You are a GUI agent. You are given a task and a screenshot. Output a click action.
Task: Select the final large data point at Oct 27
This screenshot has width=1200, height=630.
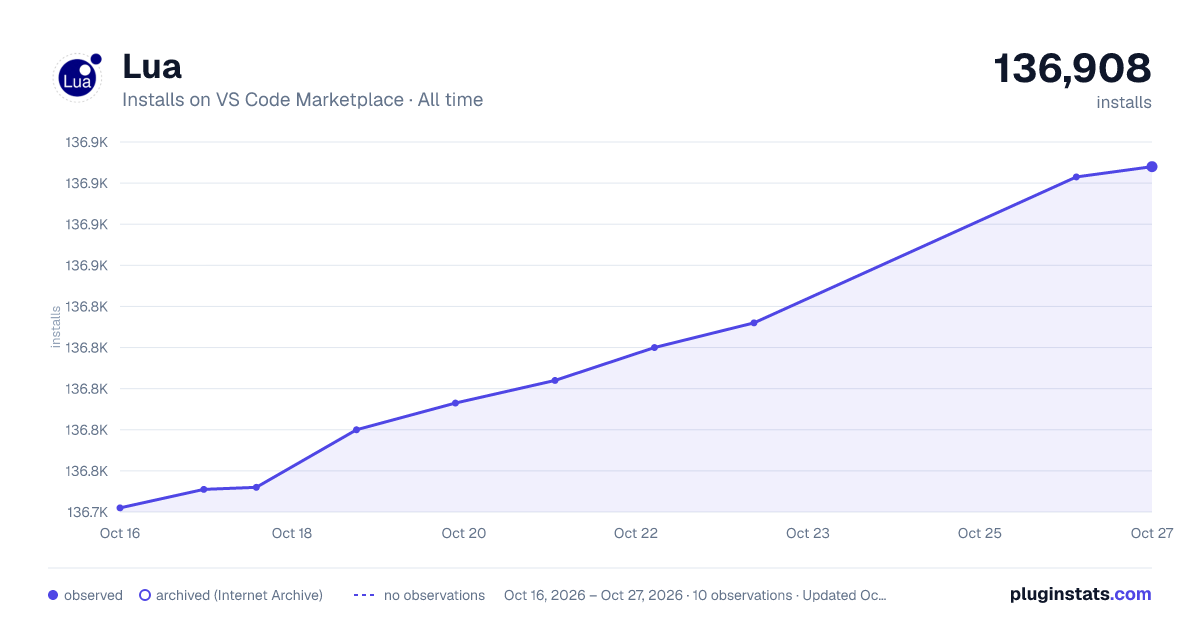click(x=1152, y=167)
